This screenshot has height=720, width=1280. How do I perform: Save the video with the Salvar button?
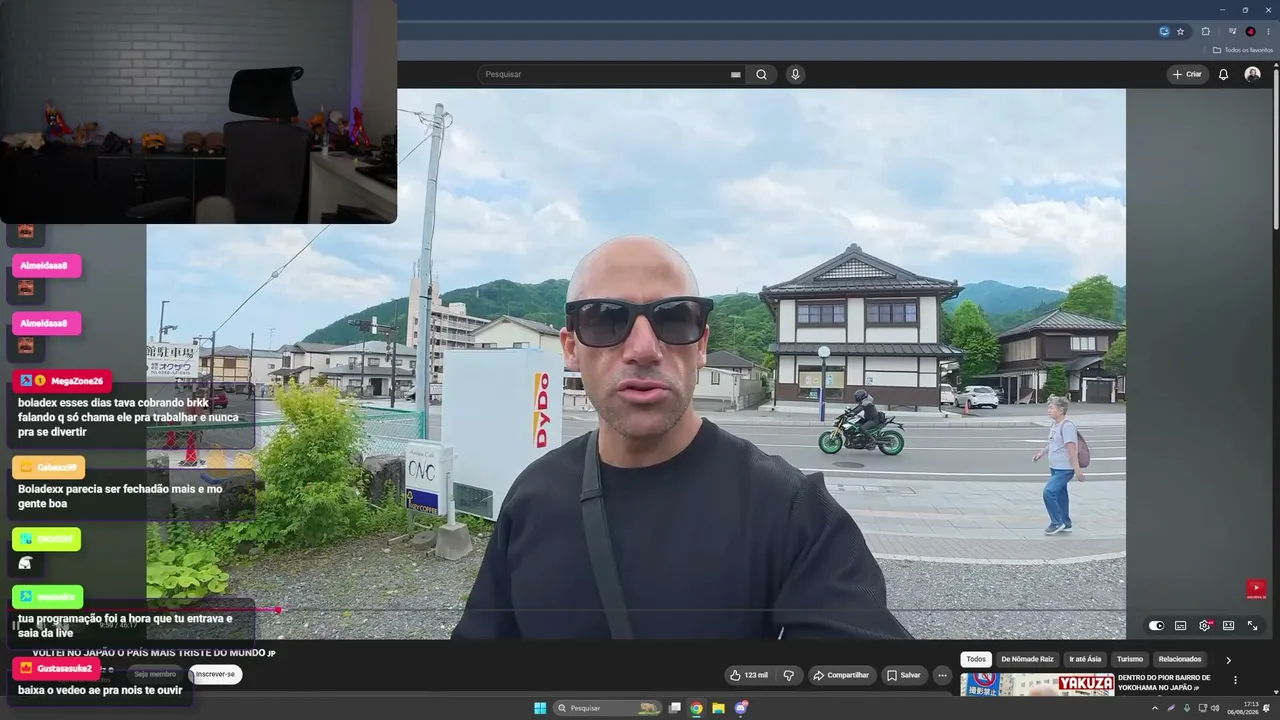click(903, 675)
